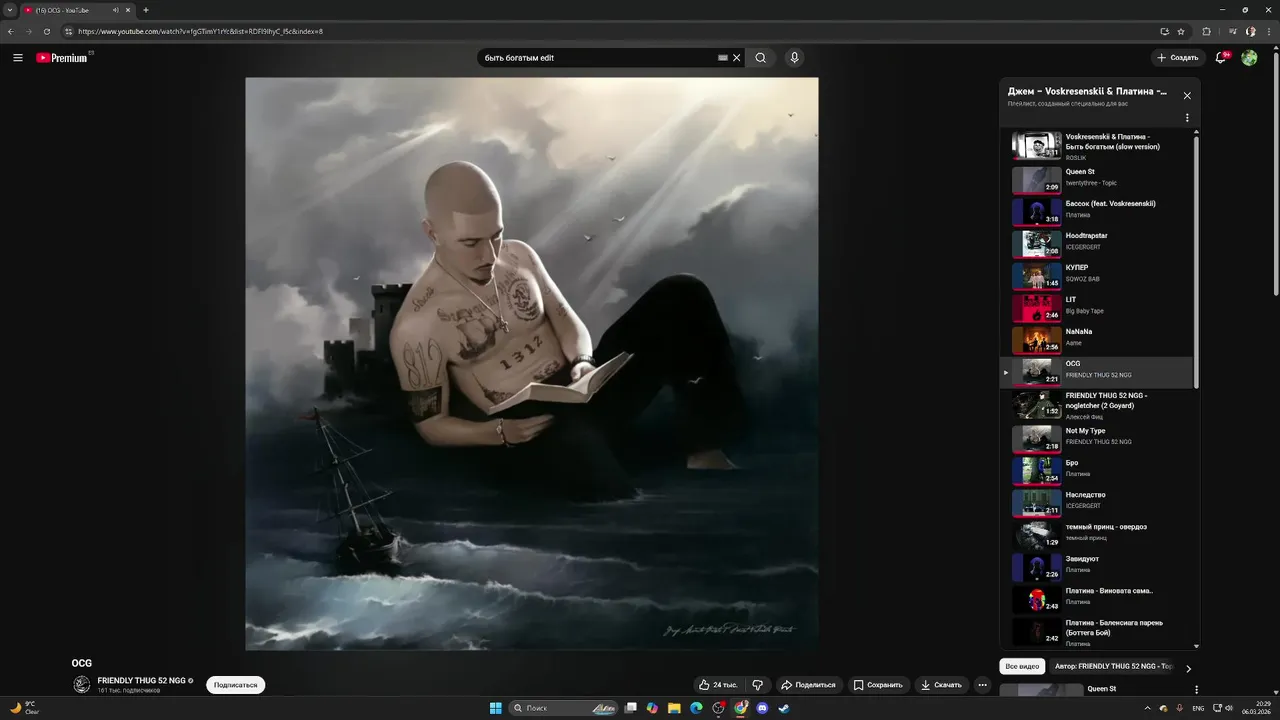The image size is (1280, 720).
Task: Click the browser address bar URL
Action: click(x=200, y=31)
